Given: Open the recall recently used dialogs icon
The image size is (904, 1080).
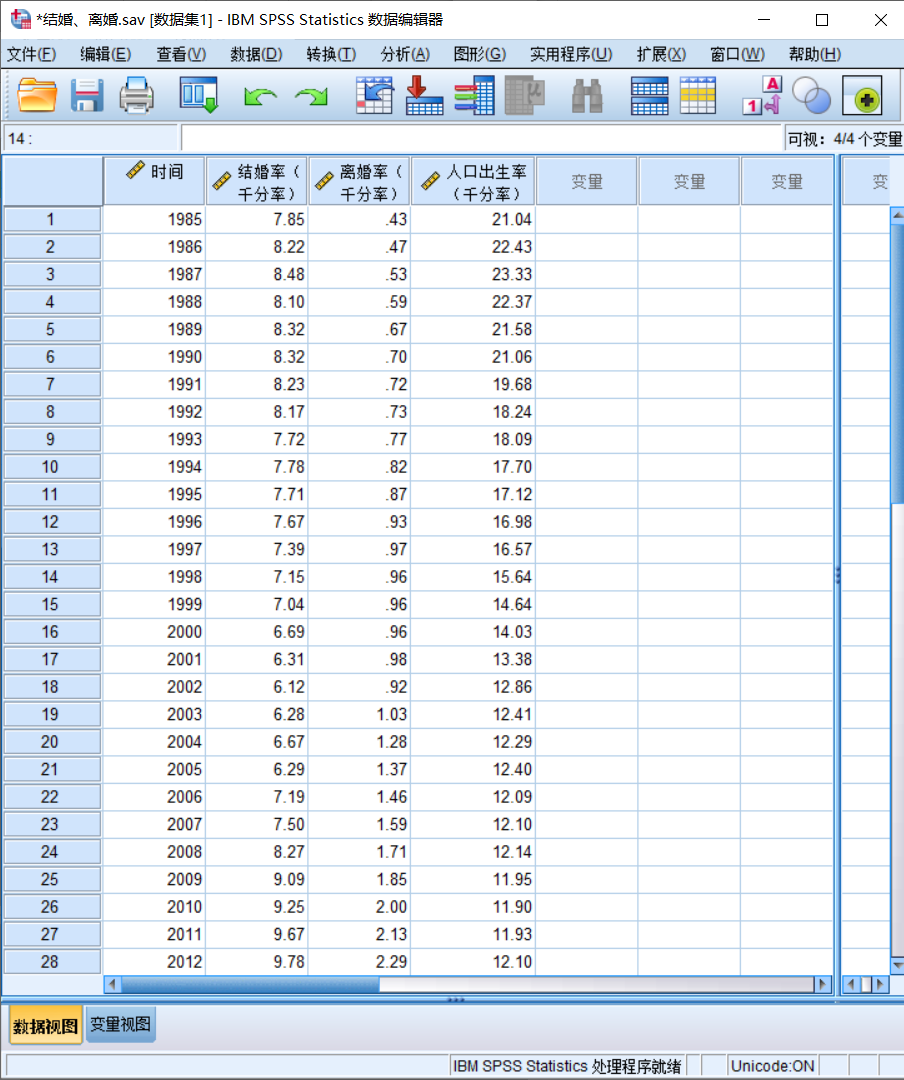Looking at the screenshot, I should [198, 96].
